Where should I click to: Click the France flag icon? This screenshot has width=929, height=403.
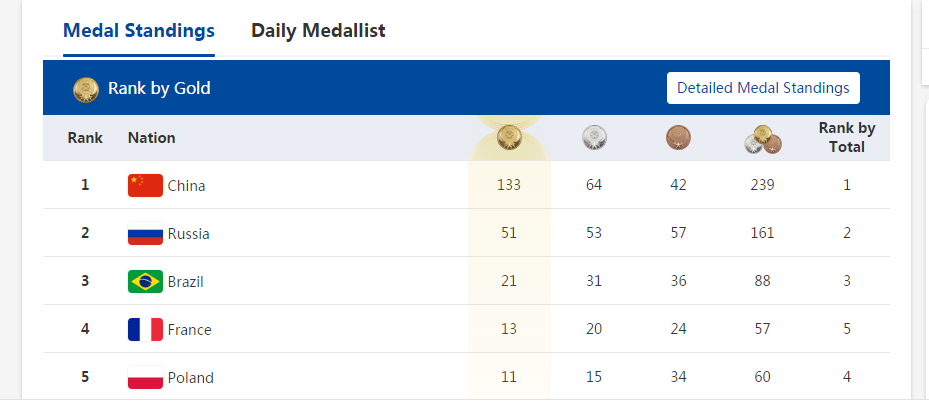coord(145,329)
